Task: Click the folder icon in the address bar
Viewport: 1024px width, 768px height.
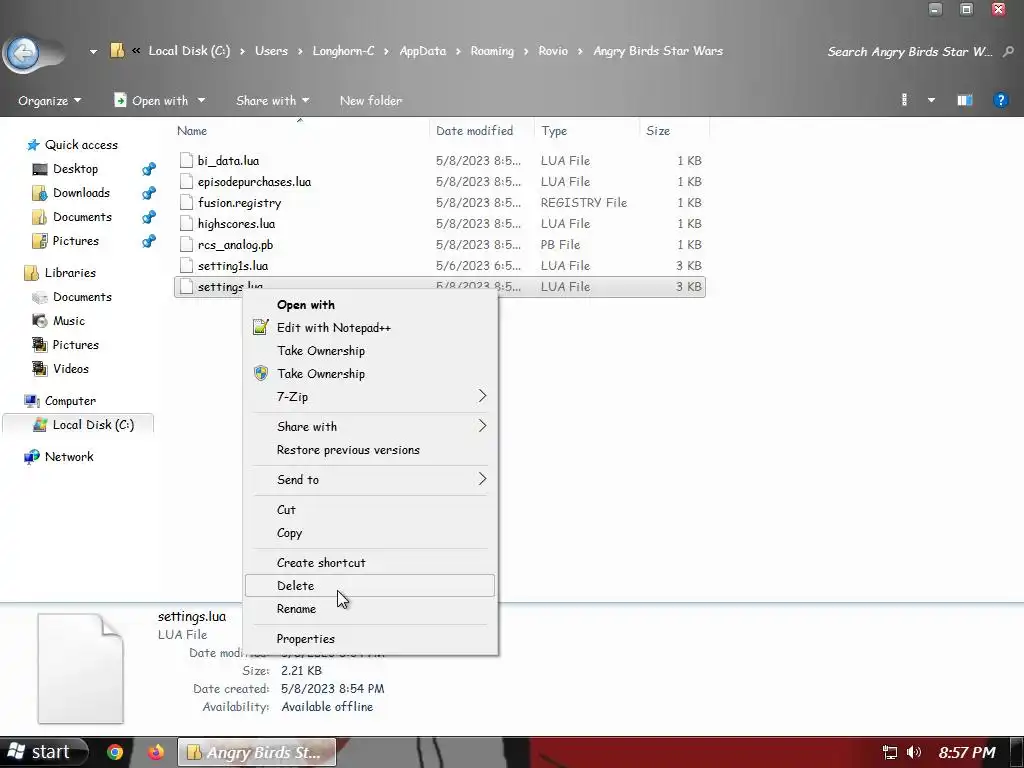Action: pyautogui.click(x=117, y=51)
